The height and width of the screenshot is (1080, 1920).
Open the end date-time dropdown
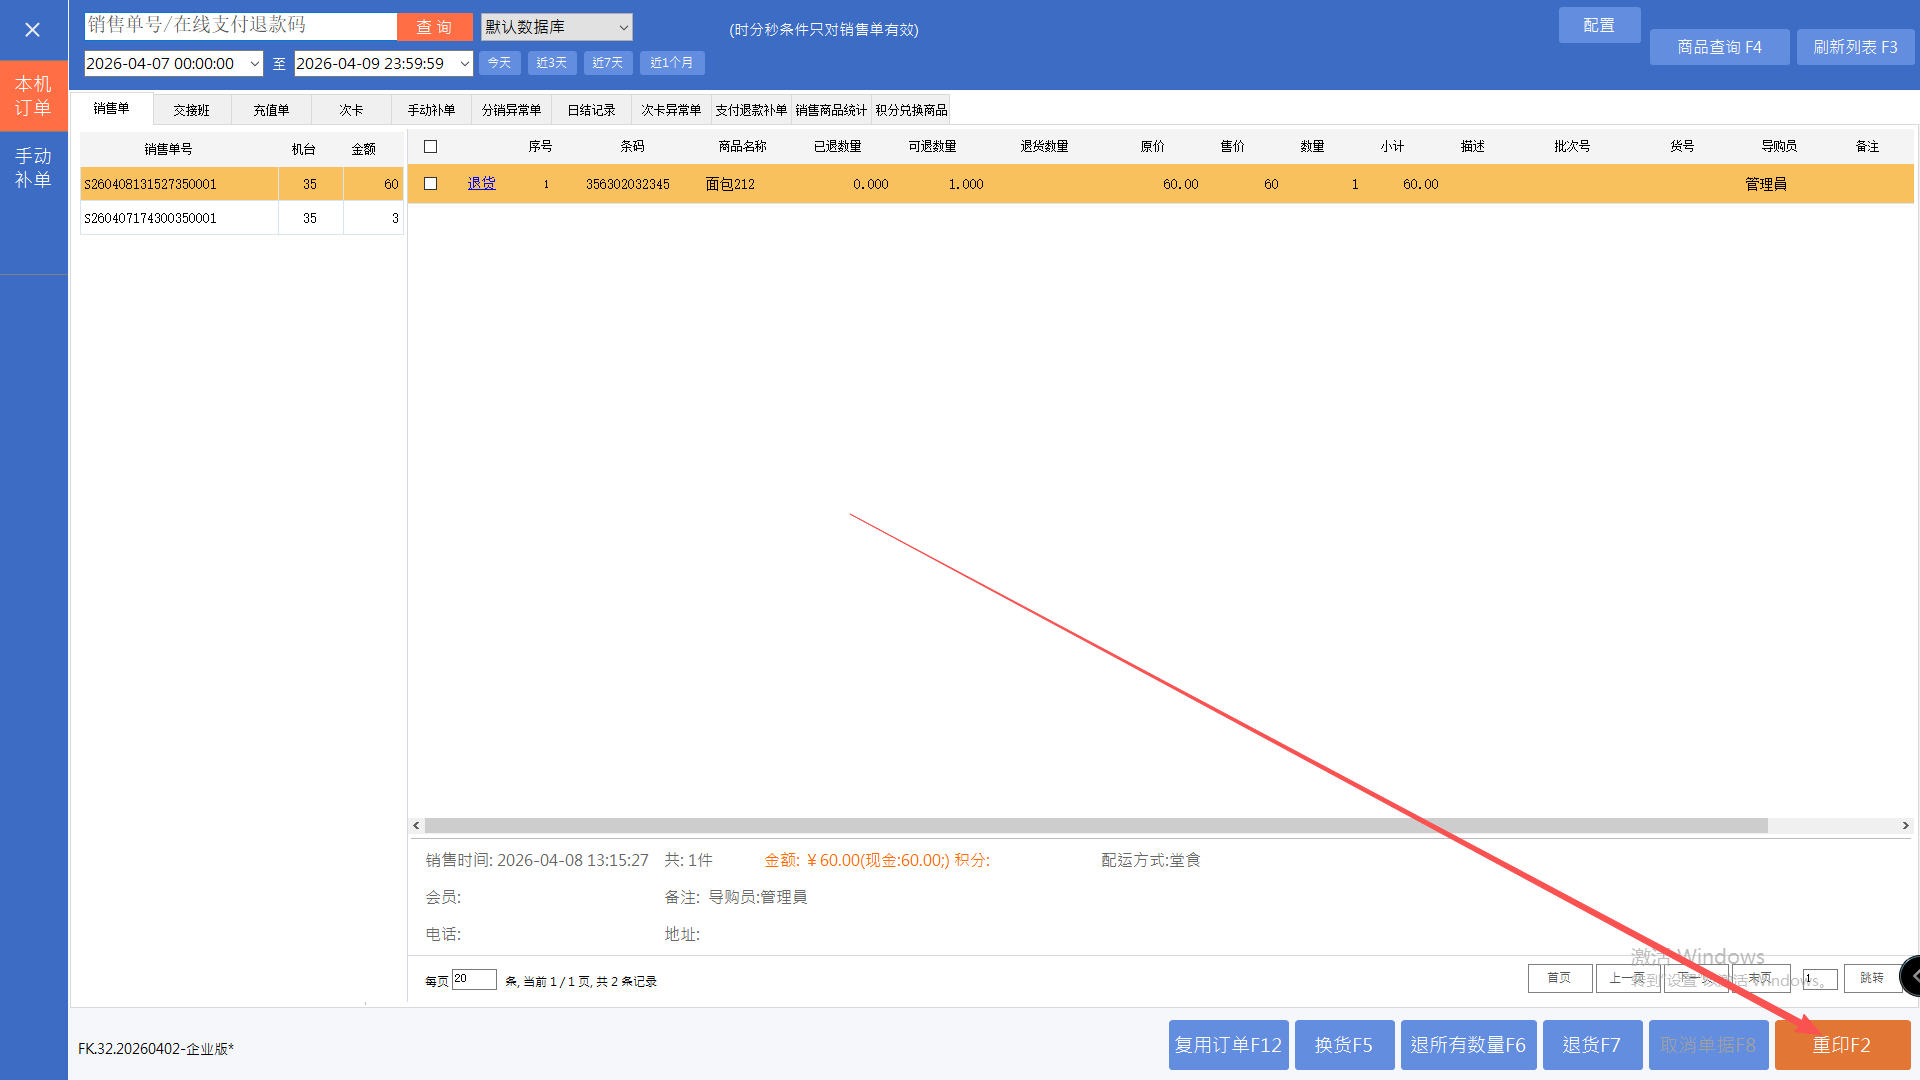(464, 64)
